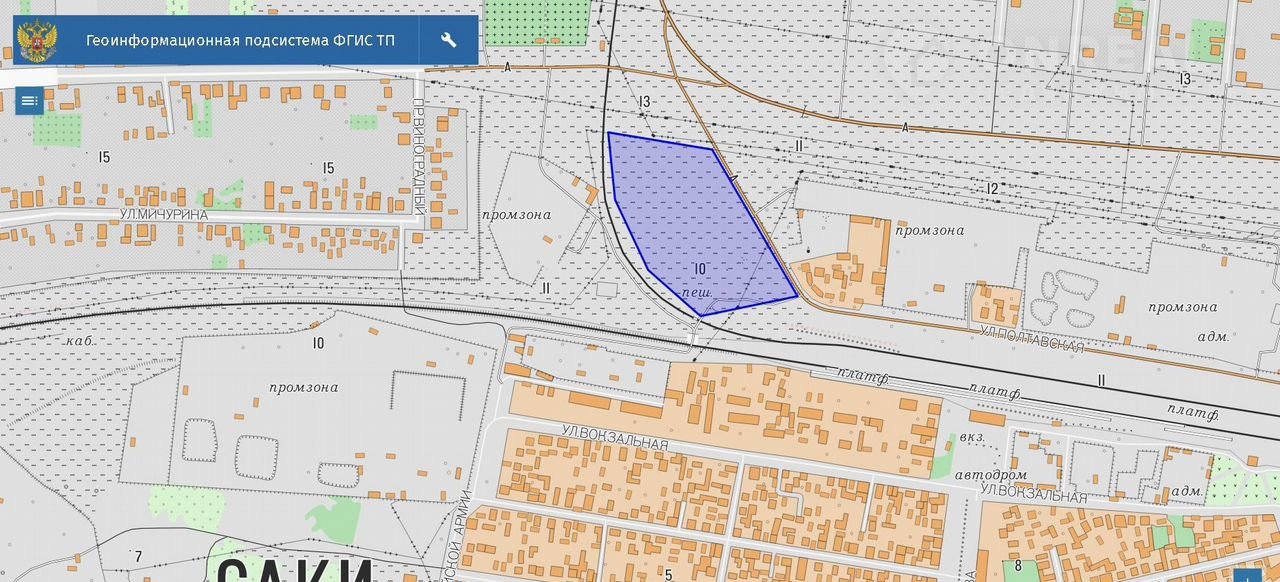The image size is (1280, 582).
Task: Click the number '8' map label
Action: tap(1018, 565)
